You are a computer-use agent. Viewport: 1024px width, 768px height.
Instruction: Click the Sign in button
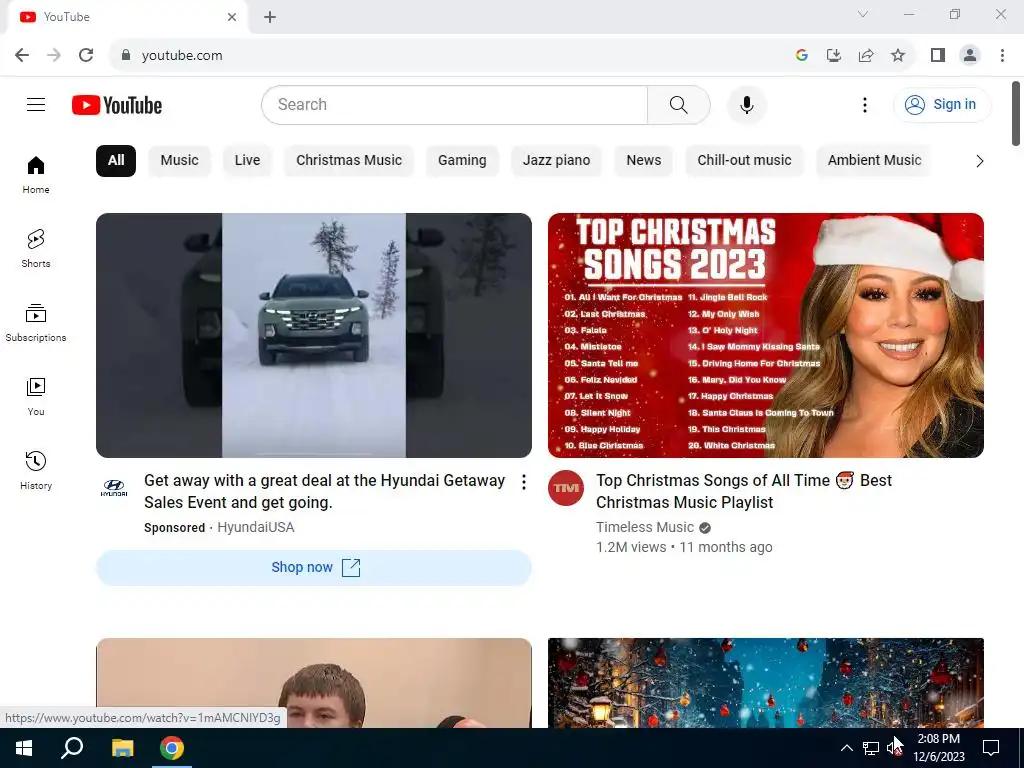[942, 104]
